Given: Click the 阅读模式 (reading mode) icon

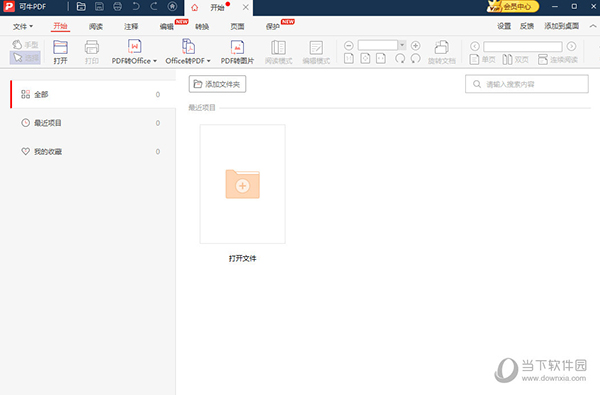Looking at the screenshot, I should pos(278,47).
